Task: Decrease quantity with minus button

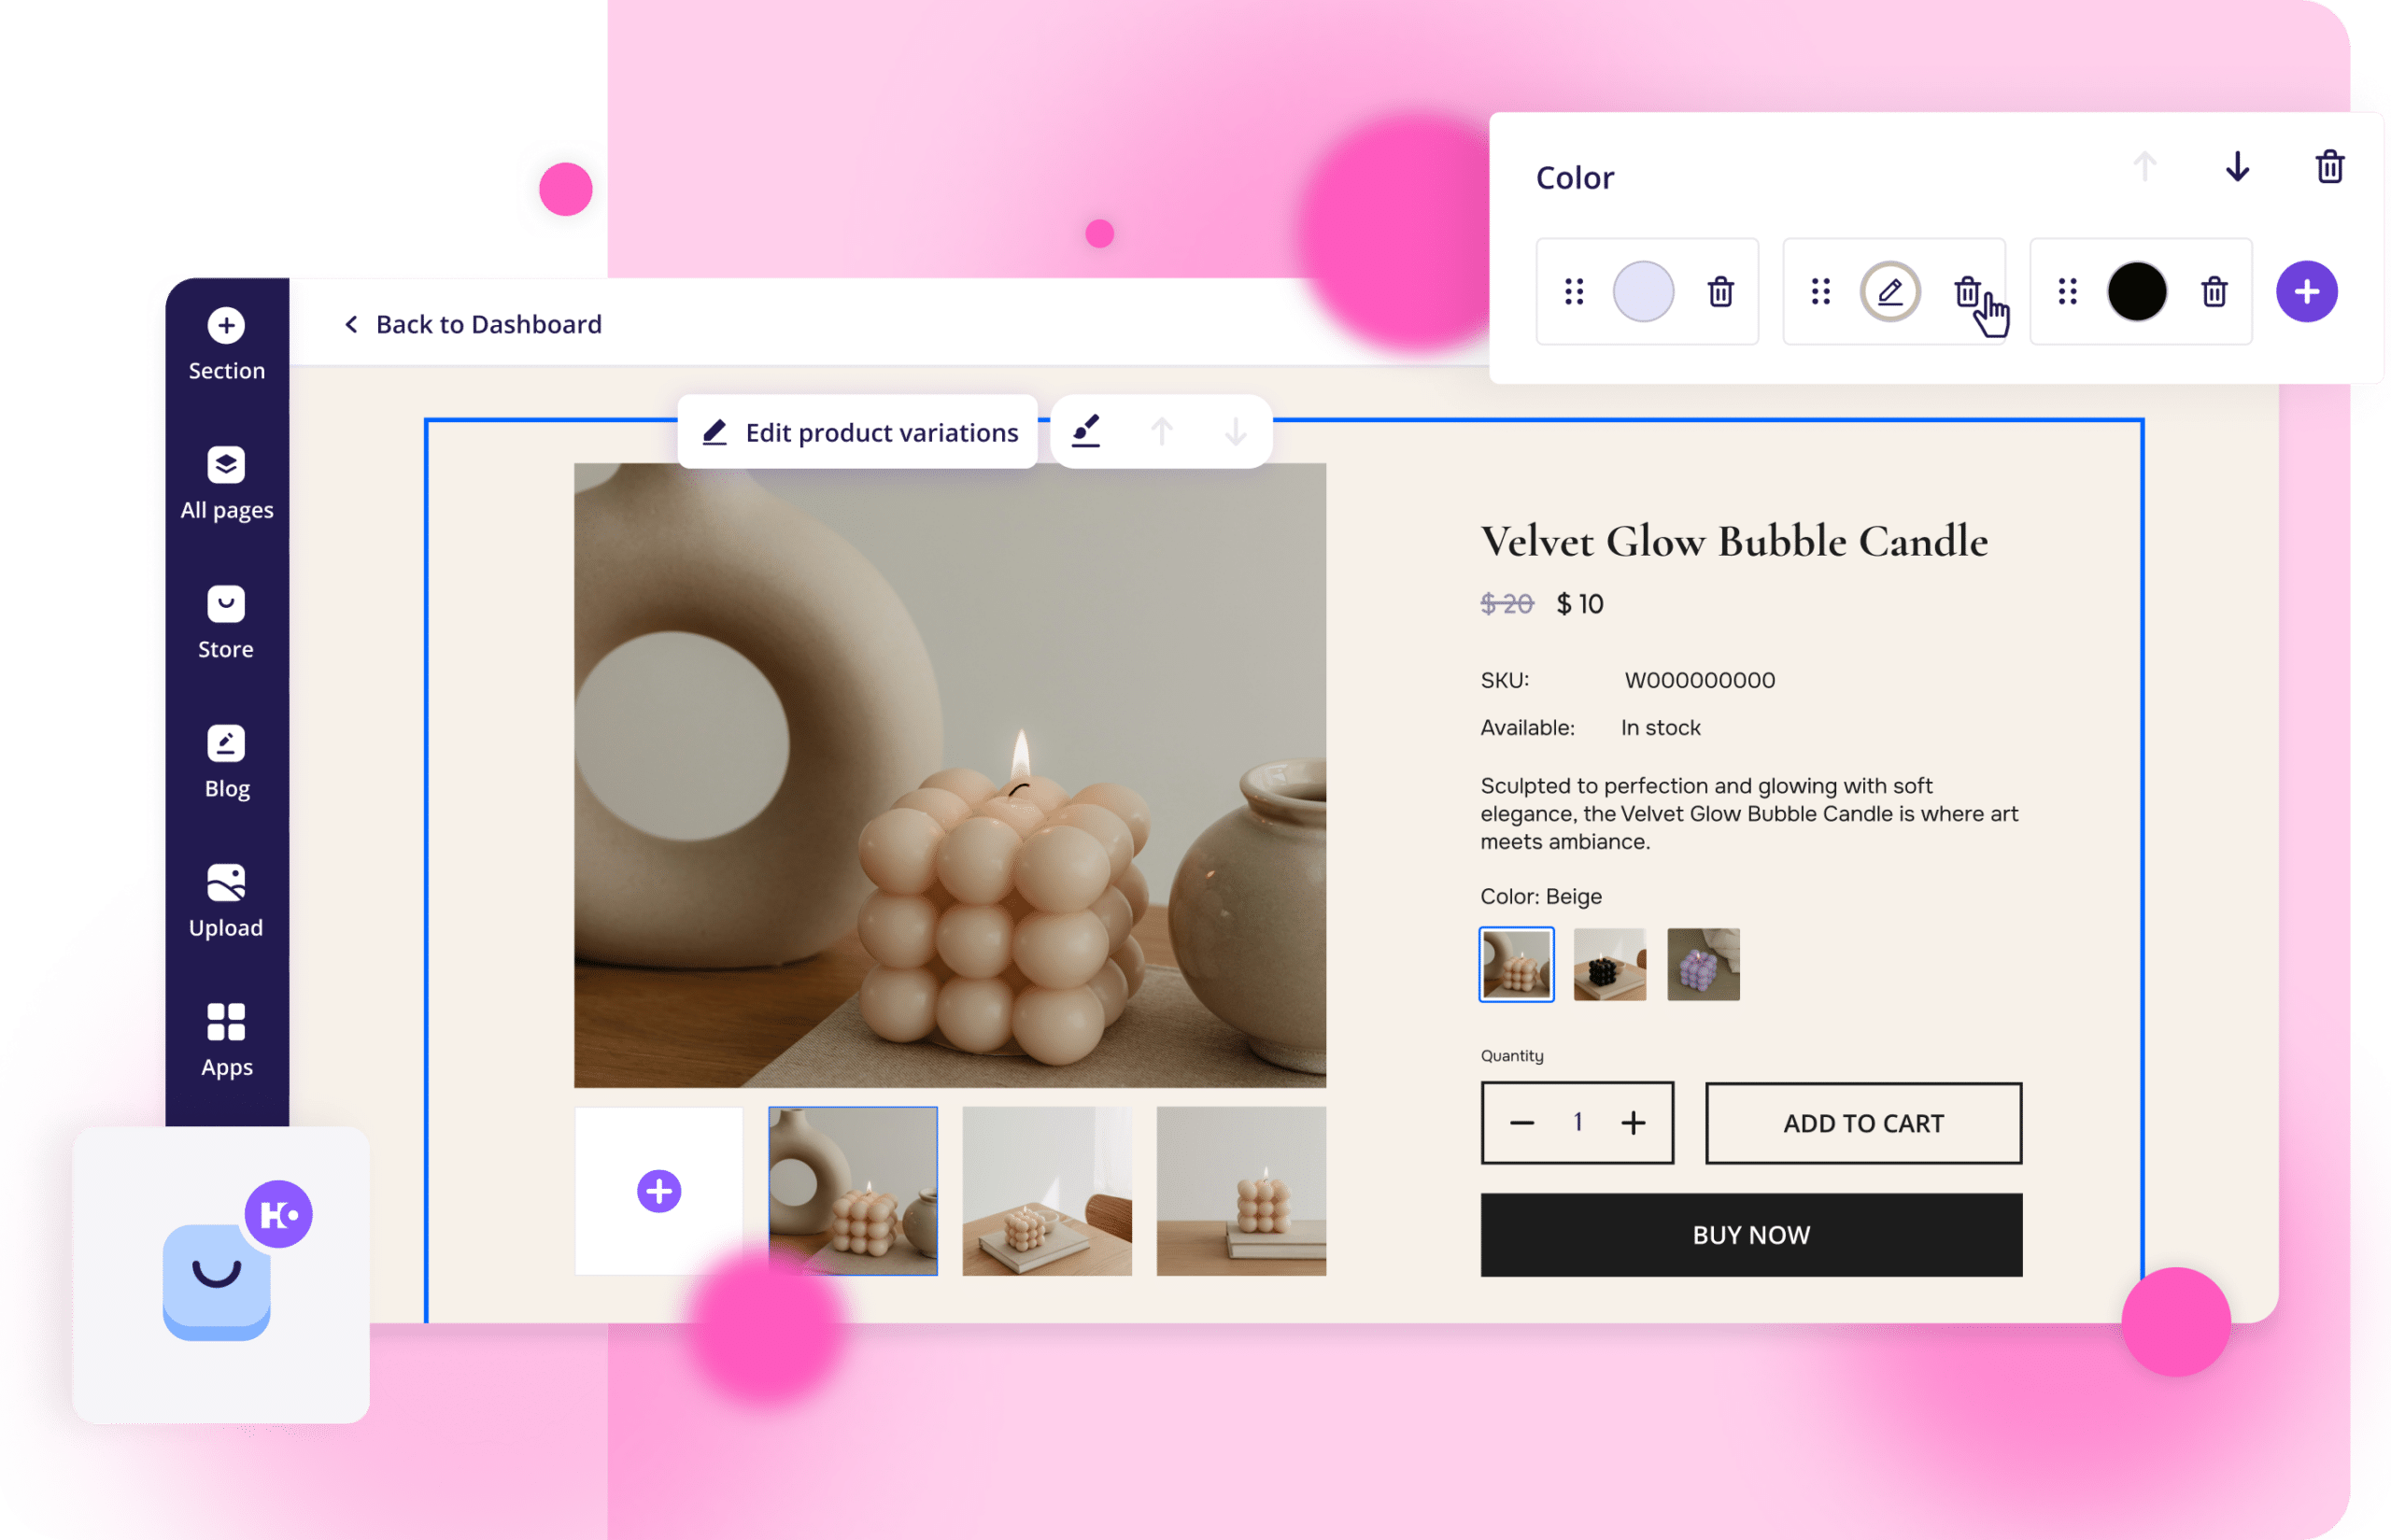Action: coord(1521,1123)
